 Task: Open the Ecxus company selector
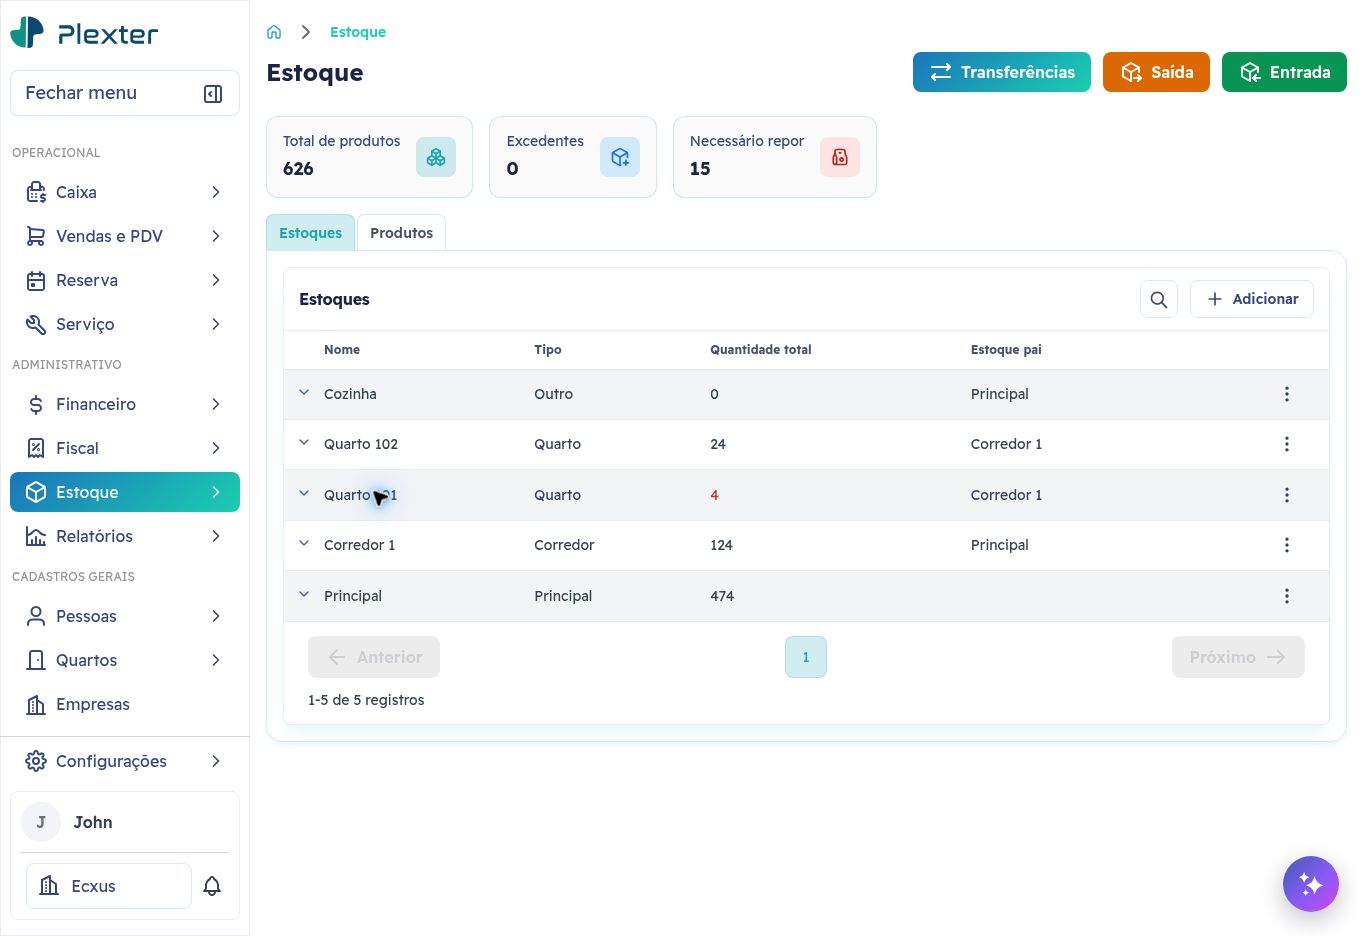[109, 886]
